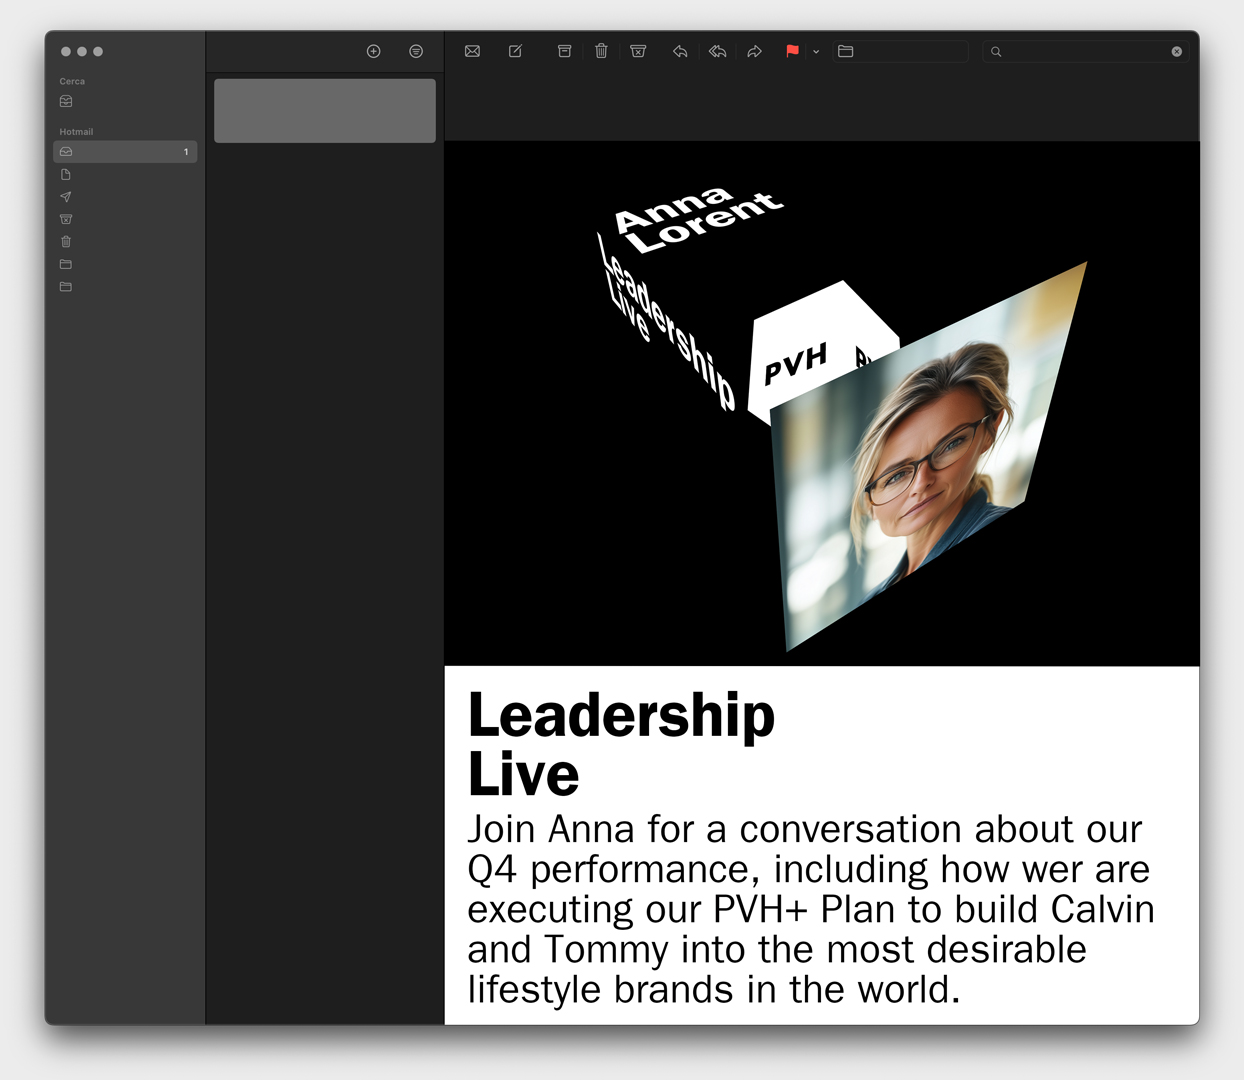Select the highlighted message in the list
The image size is (1244, 1080).
[325, 111]
